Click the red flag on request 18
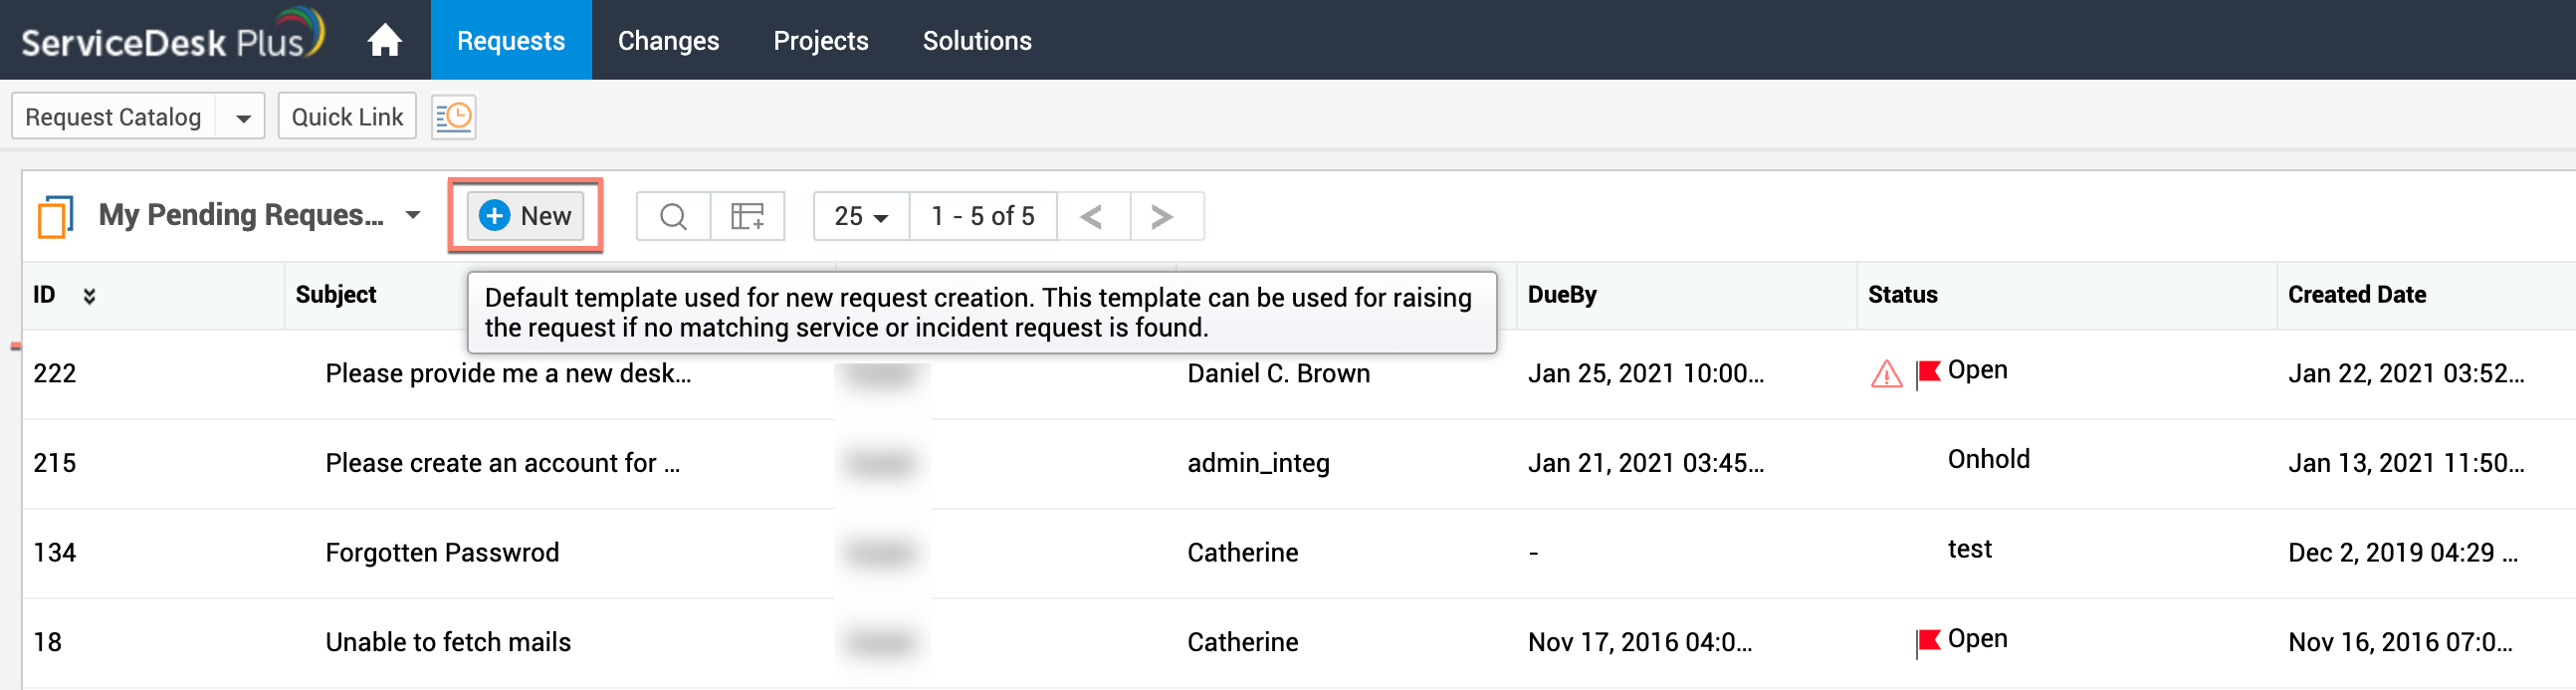This screenshot has width=2576, height=690. (x=1928, y=641)
